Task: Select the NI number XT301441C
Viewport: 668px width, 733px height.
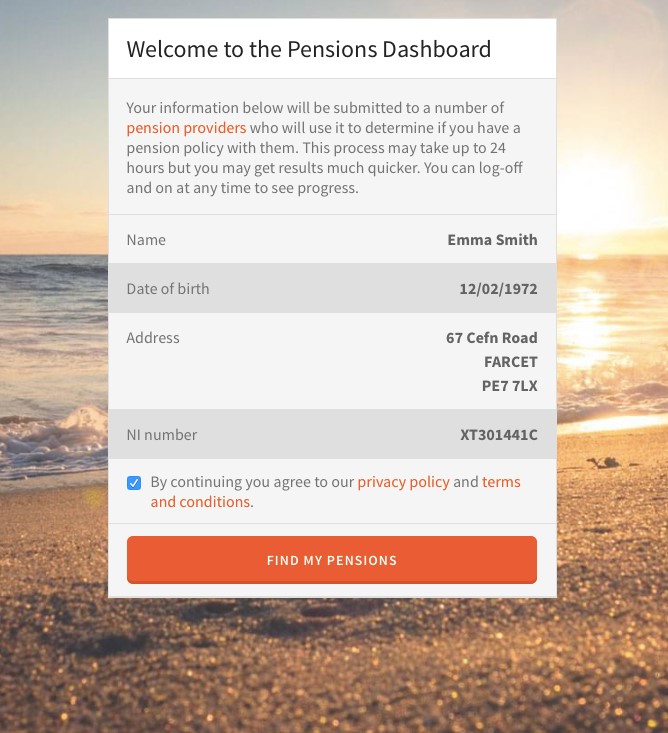Action: pos(498,435)
